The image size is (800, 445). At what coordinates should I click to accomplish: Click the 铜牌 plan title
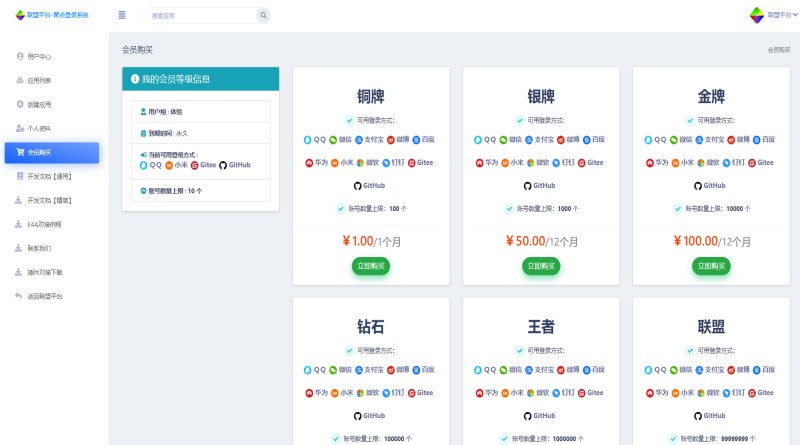tap(371, 96)
